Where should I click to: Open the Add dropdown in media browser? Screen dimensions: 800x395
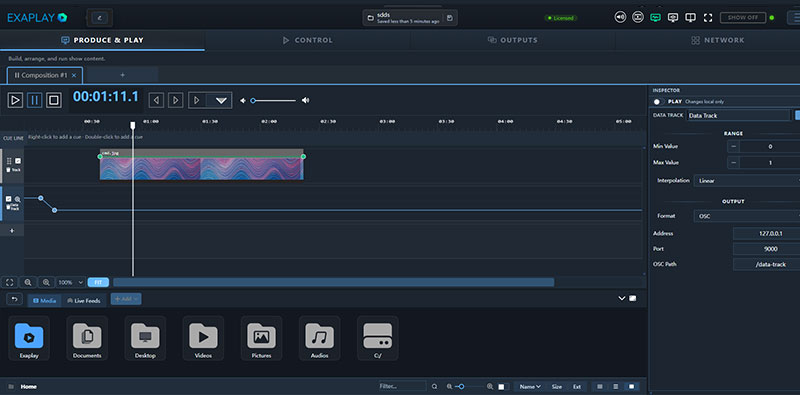(126, 299)
